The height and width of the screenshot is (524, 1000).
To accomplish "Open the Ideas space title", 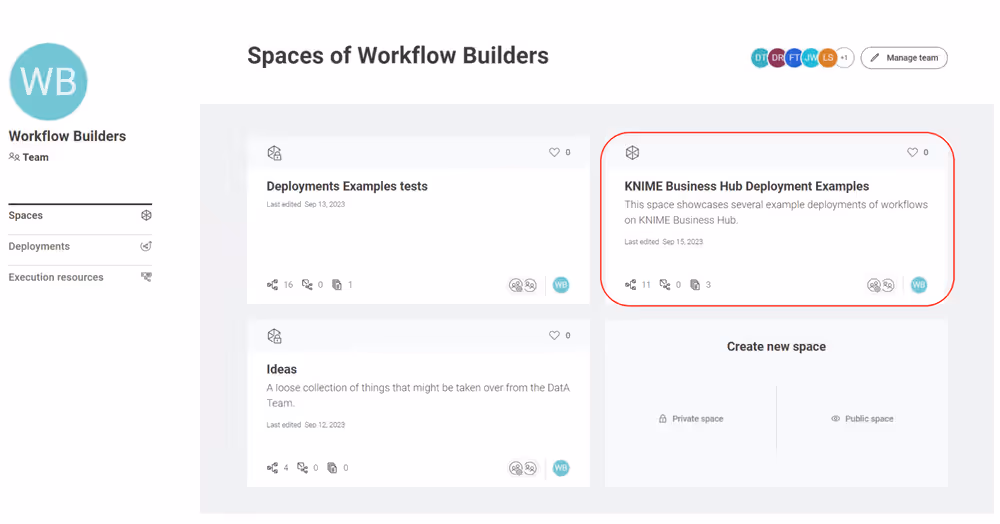I will pos(281,369).
